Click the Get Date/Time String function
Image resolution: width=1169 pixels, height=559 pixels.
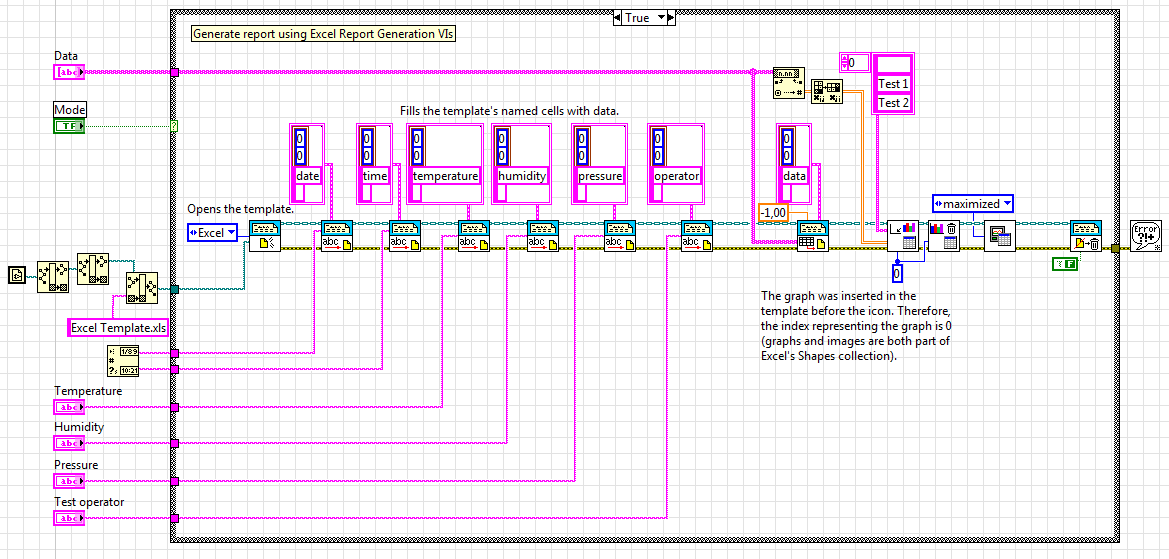pyautogui.click(x=123, y=361)
